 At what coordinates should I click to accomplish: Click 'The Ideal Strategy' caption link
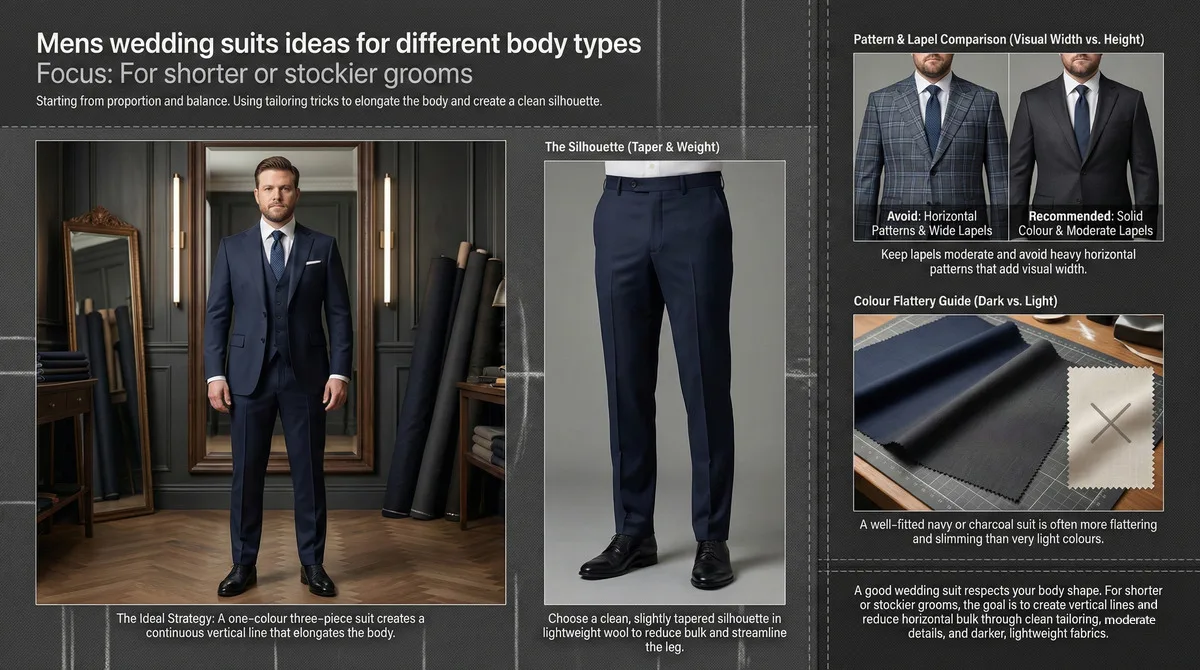pyautogui.click(x=270, y=625)
